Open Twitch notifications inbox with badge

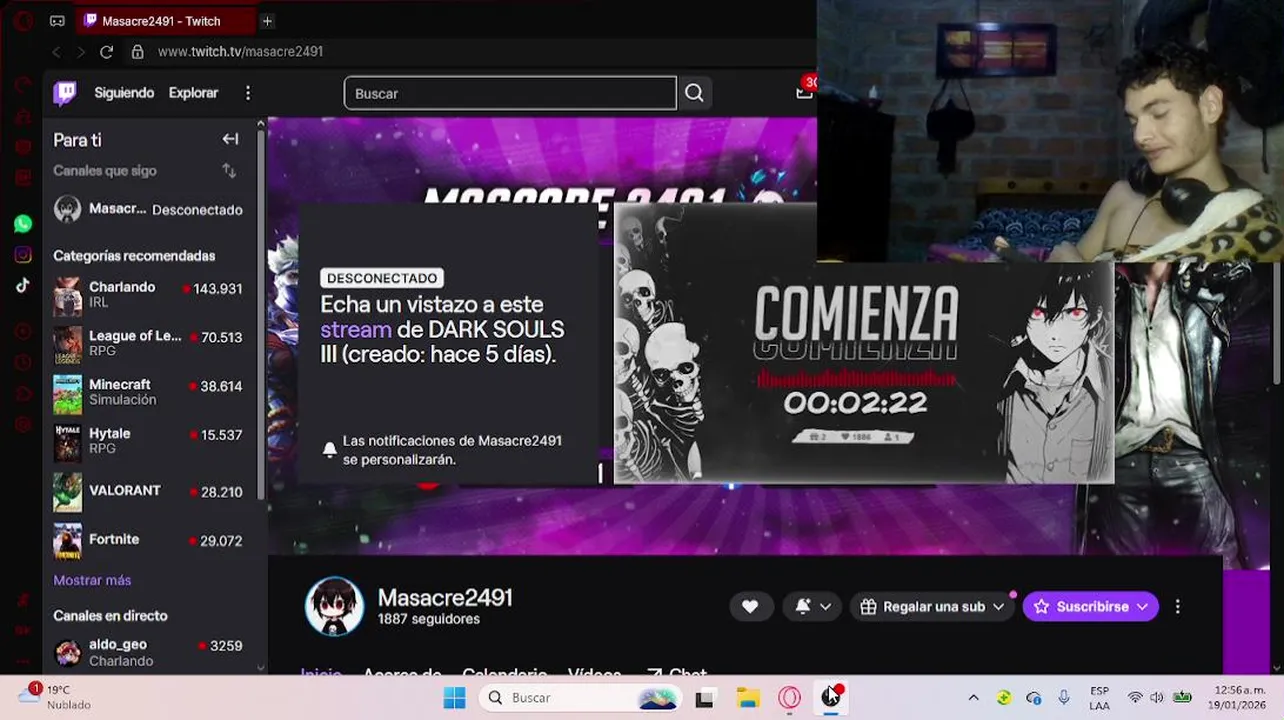(805, 90)
